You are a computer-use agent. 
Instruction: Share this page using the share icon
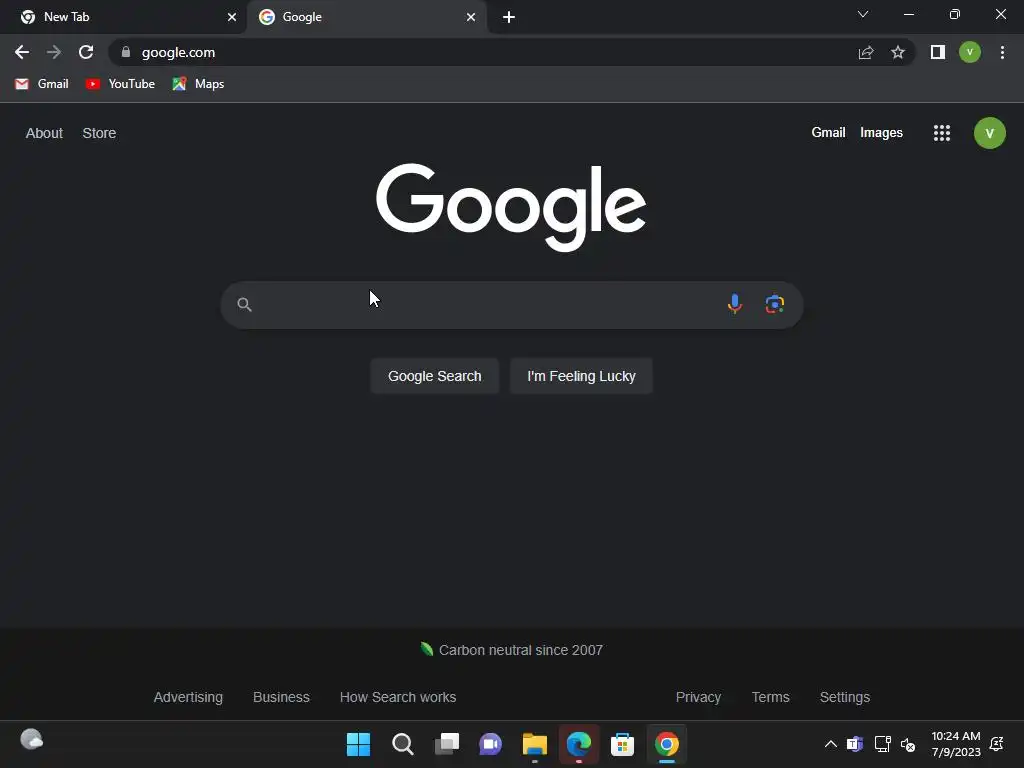tap(866, 52)
